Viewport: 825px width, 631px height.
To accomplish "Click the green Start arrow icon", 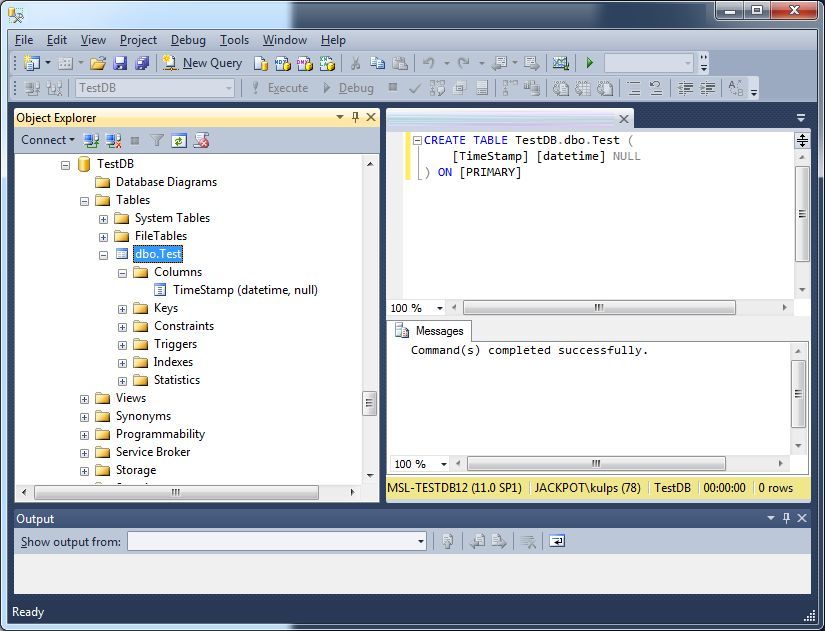I will coord(590,63).
